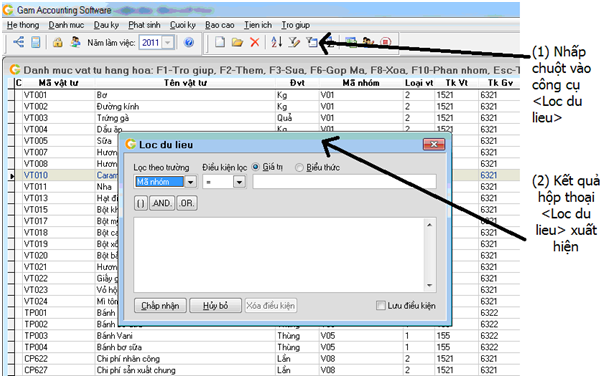Open the Điều kiện lọc operator dropdown
This screenshot has height=378, width=616.
coord(239,182)
